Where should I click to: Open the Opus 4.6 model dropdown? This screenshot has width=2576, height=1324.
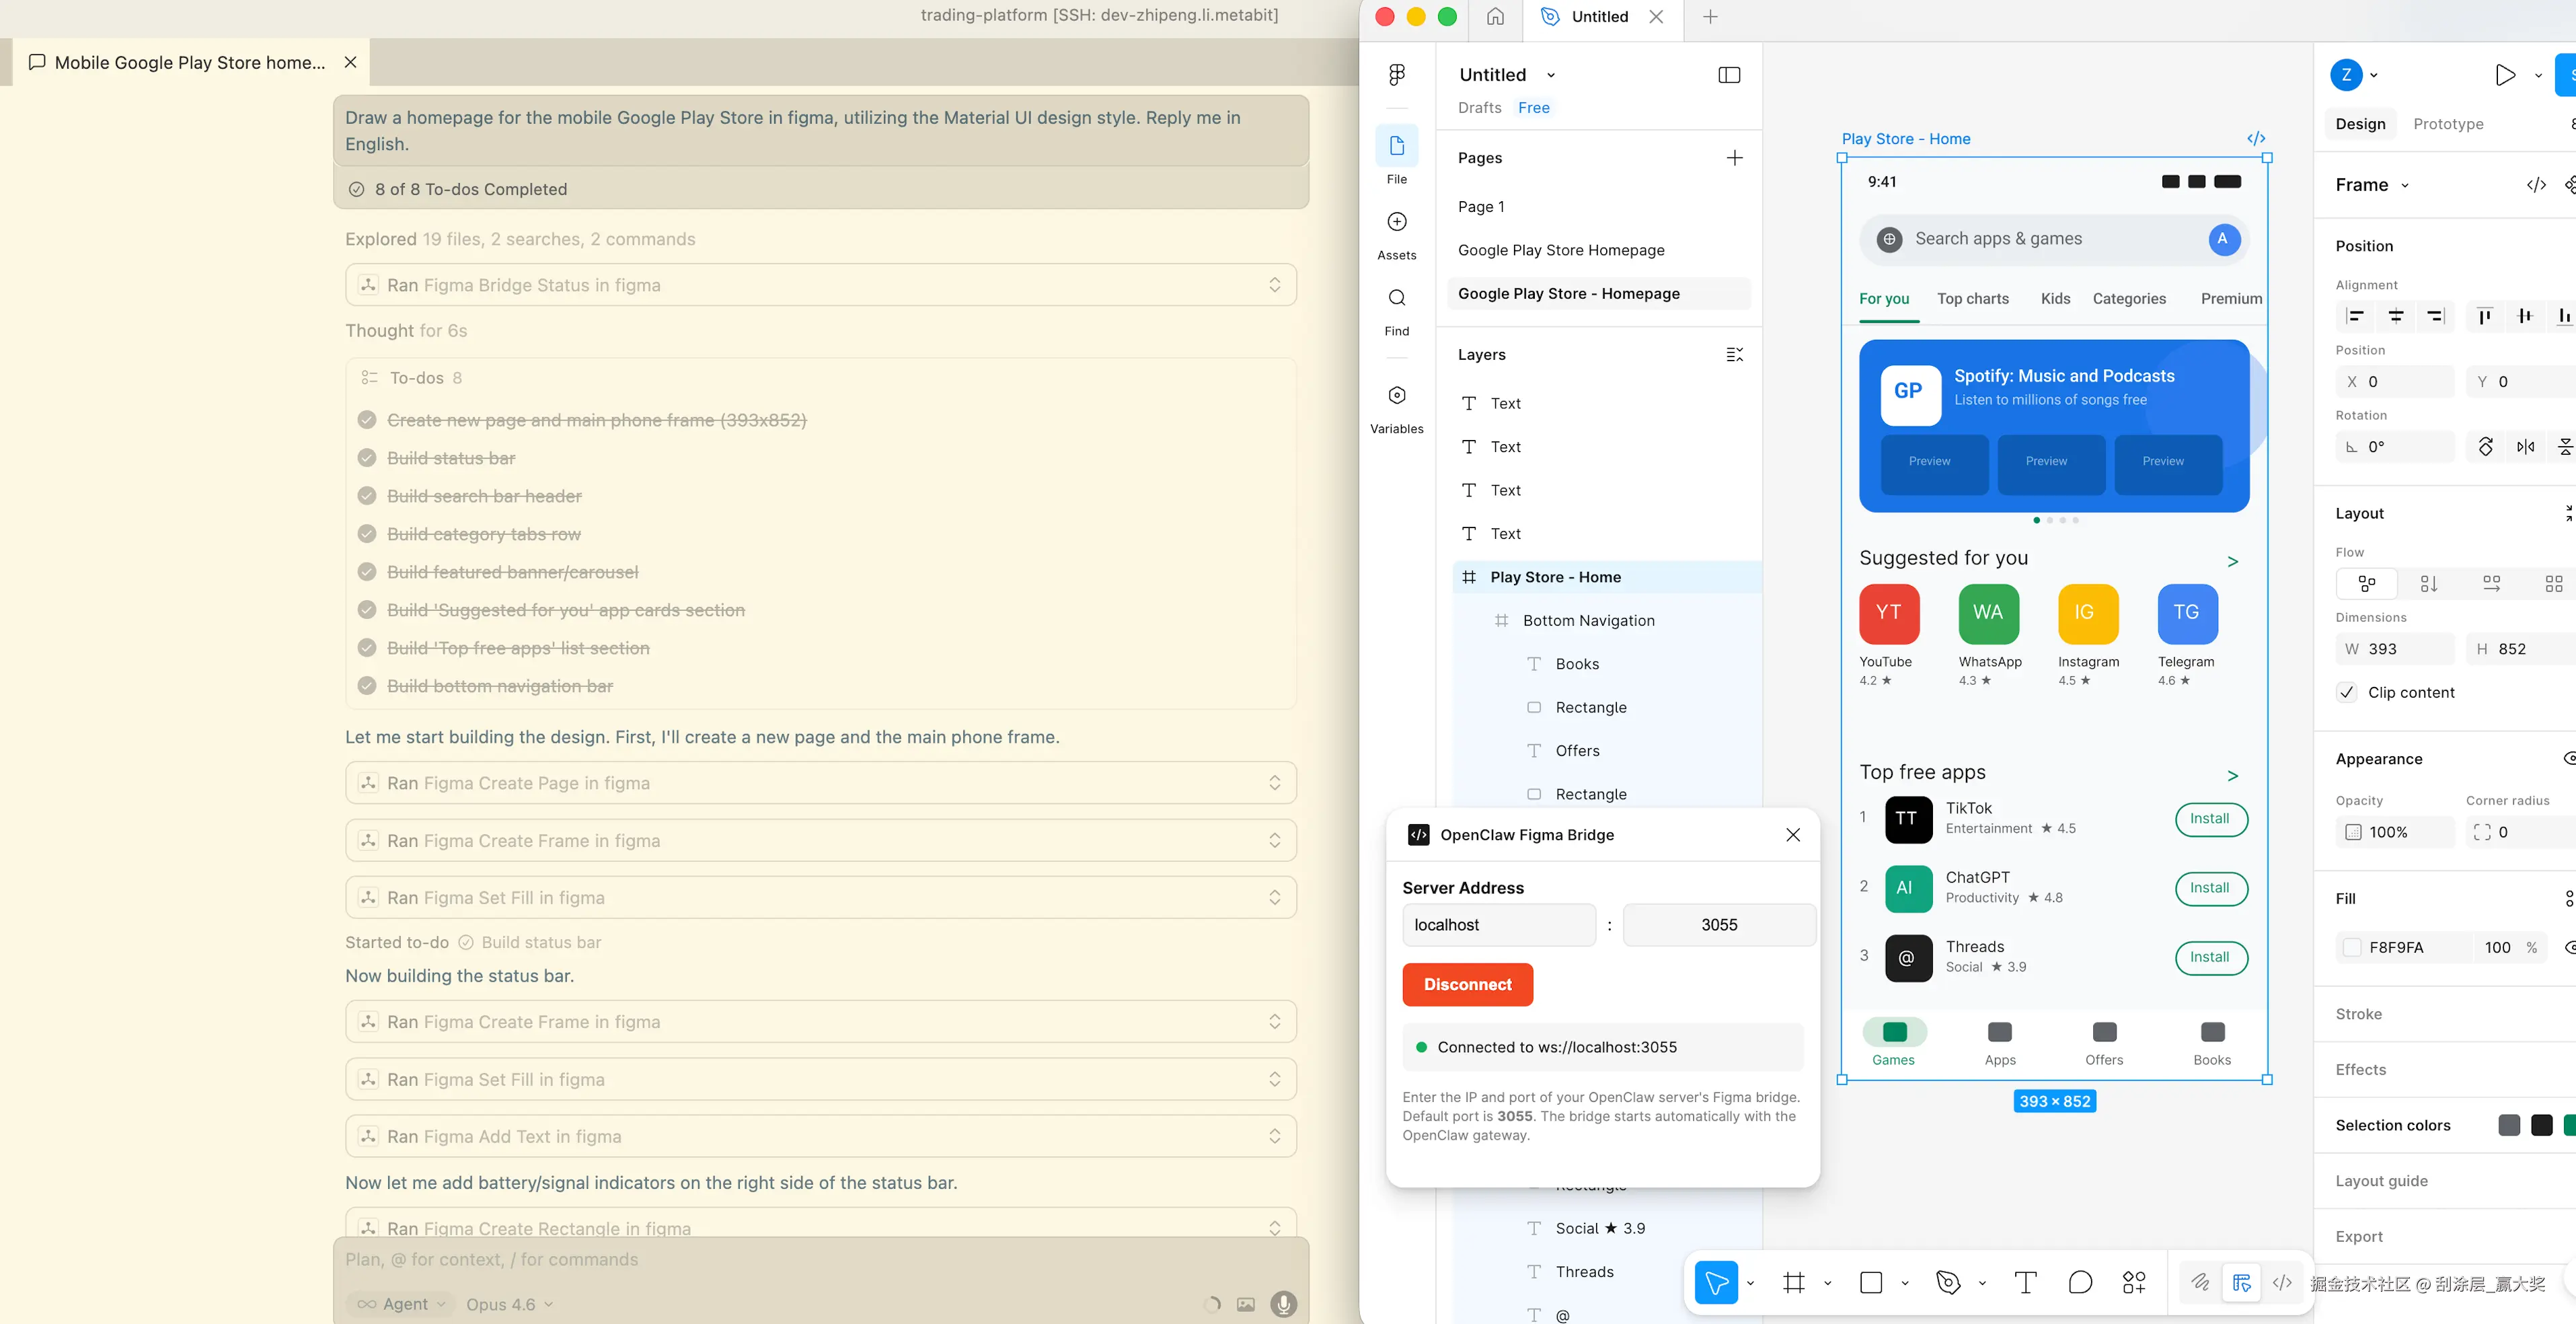(x=508, y=1304)
